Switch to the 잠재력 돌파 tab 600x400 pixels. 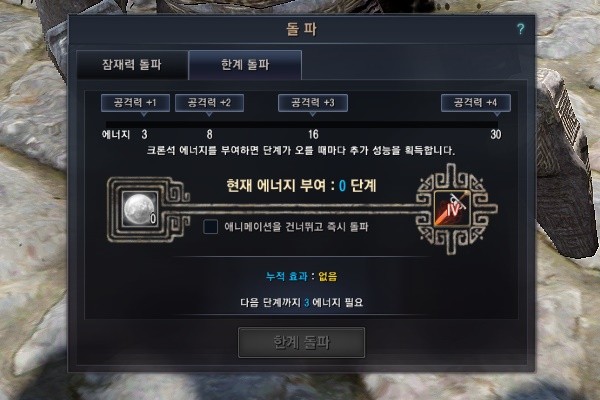132,65
